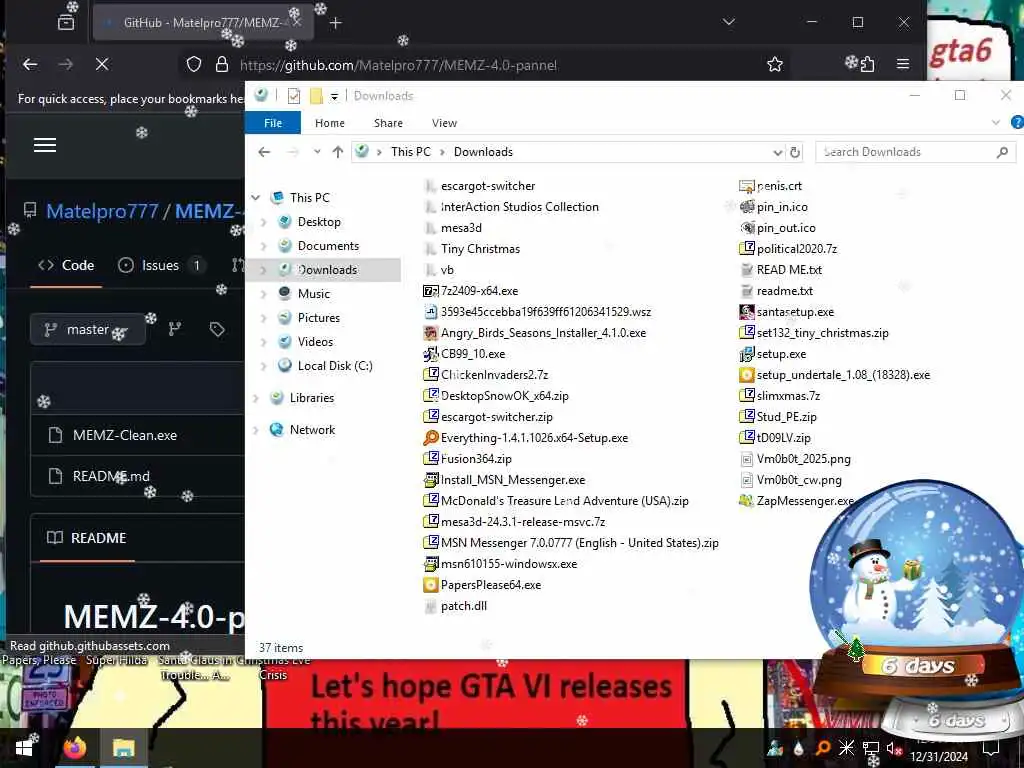Open the recent locations dropdown arrow
Image resolution: width=1024 pixels, height=768 pixels.
click(317, 152)
